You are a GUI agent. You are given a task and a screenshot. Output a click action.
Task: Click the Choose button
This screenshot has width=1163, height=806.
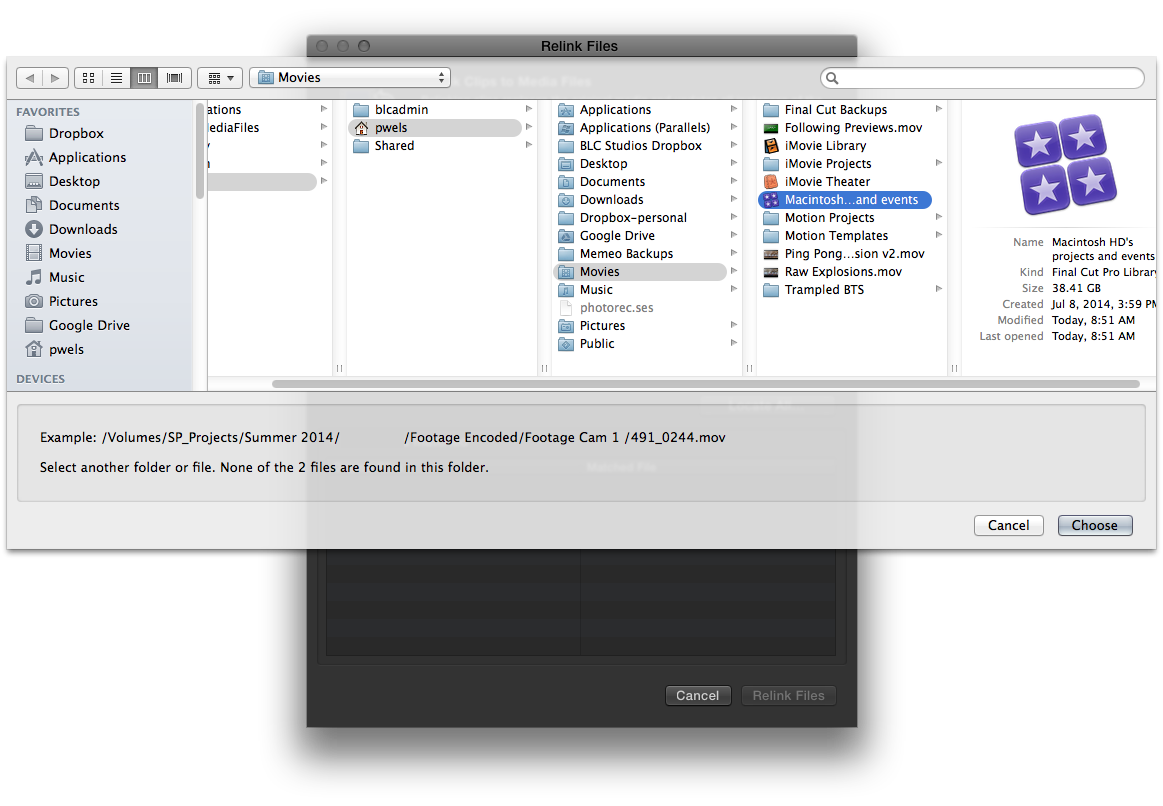coord(1094,525)
